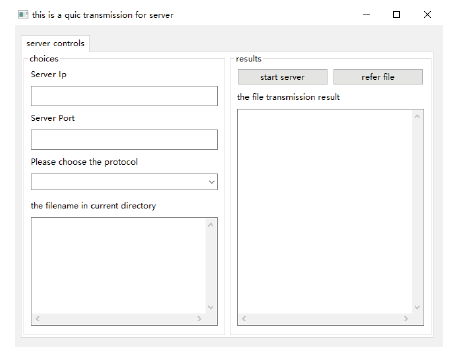The width and height of the screenshot is (456, 360).
Task: Click inside the protocol combo box
Action: pyautogui.click(x=124, y=182)
